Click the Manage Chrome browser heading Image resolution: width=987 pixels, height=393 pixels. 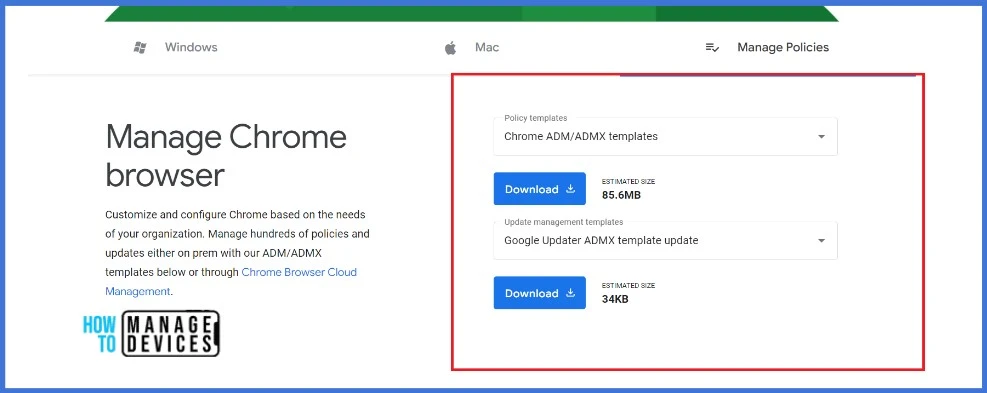[x=226, y=156]
